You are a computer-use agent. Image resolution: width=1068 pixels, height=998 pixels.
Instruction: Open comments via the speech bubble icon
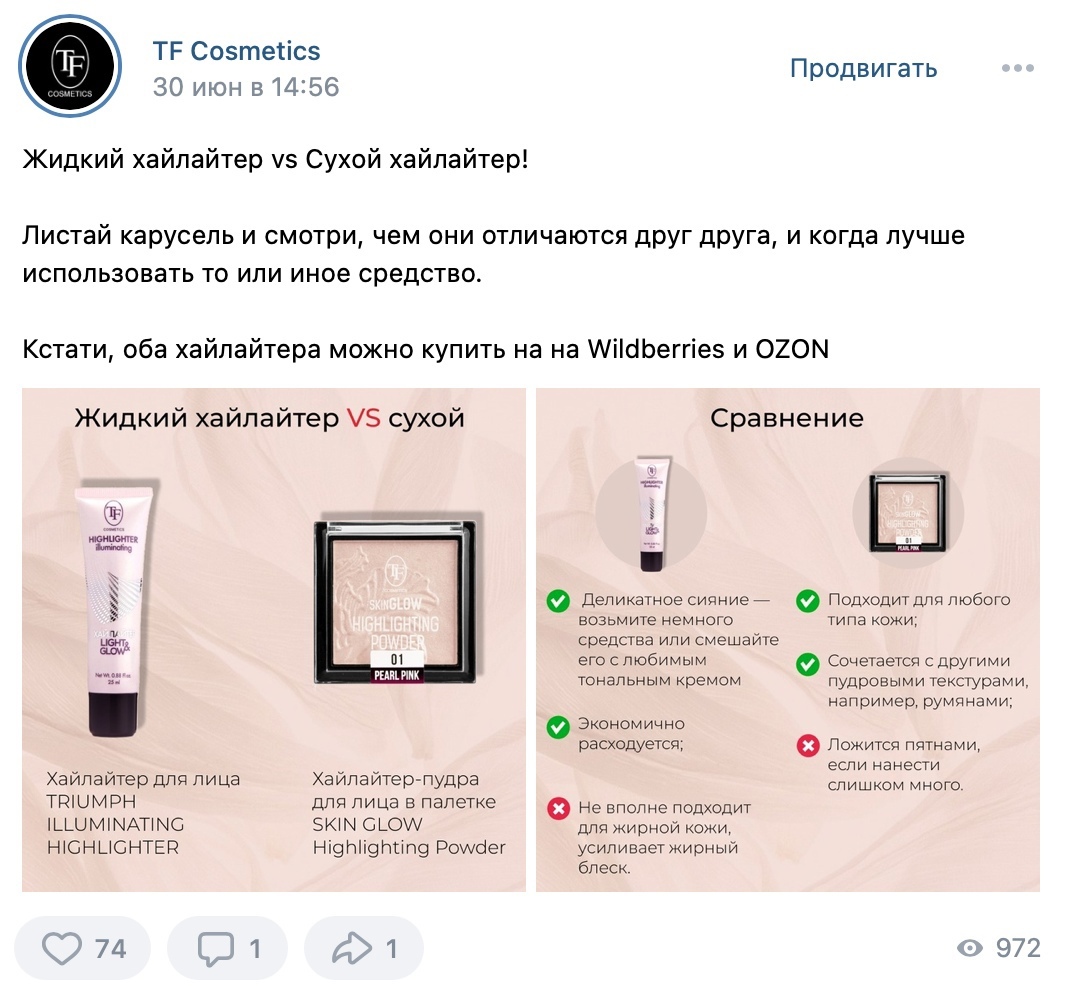[227, 948]
